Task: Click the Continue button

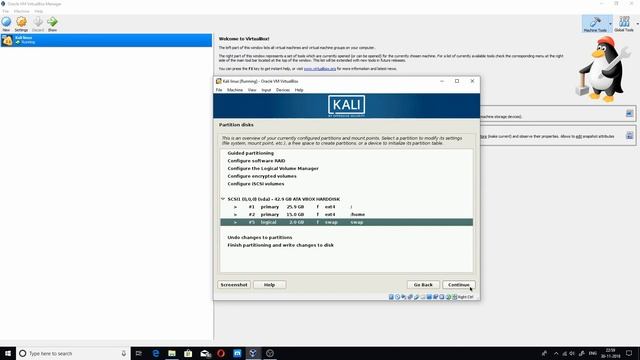Action: click(459, 284)
